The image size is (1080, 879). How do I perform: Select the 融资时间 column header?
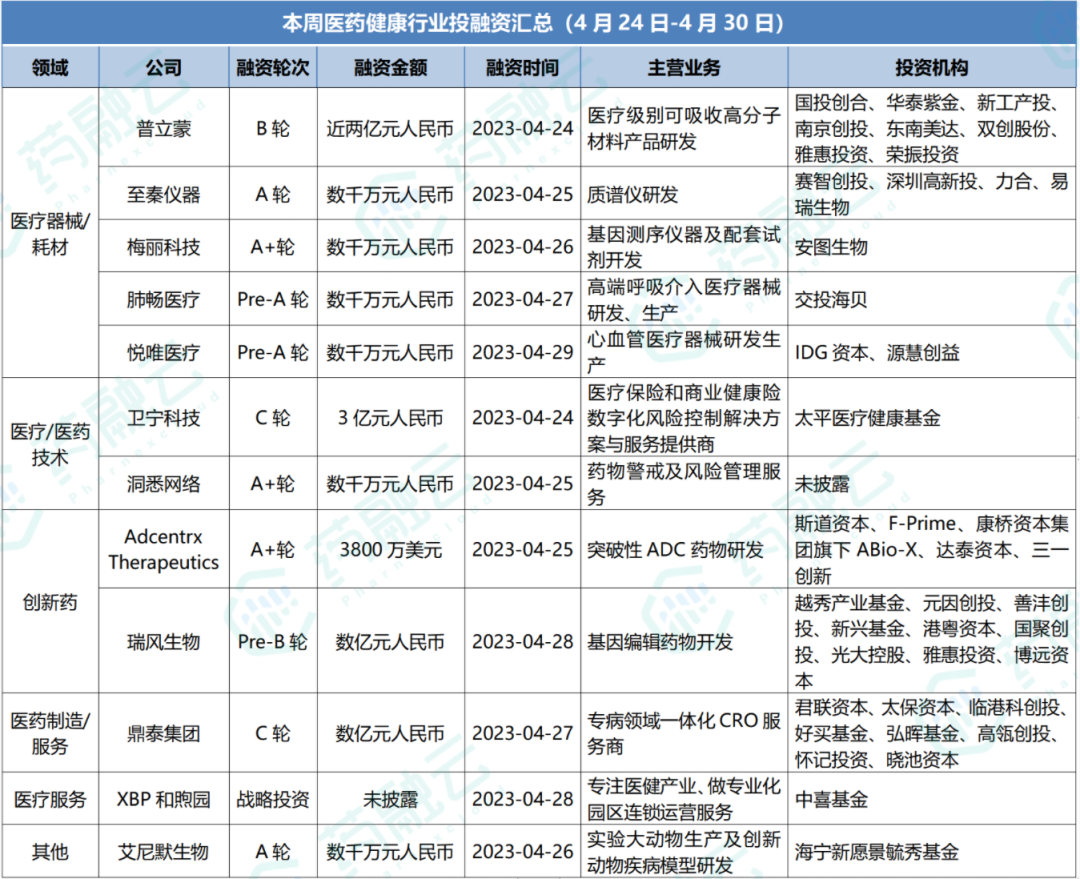[x=522, y=68]
